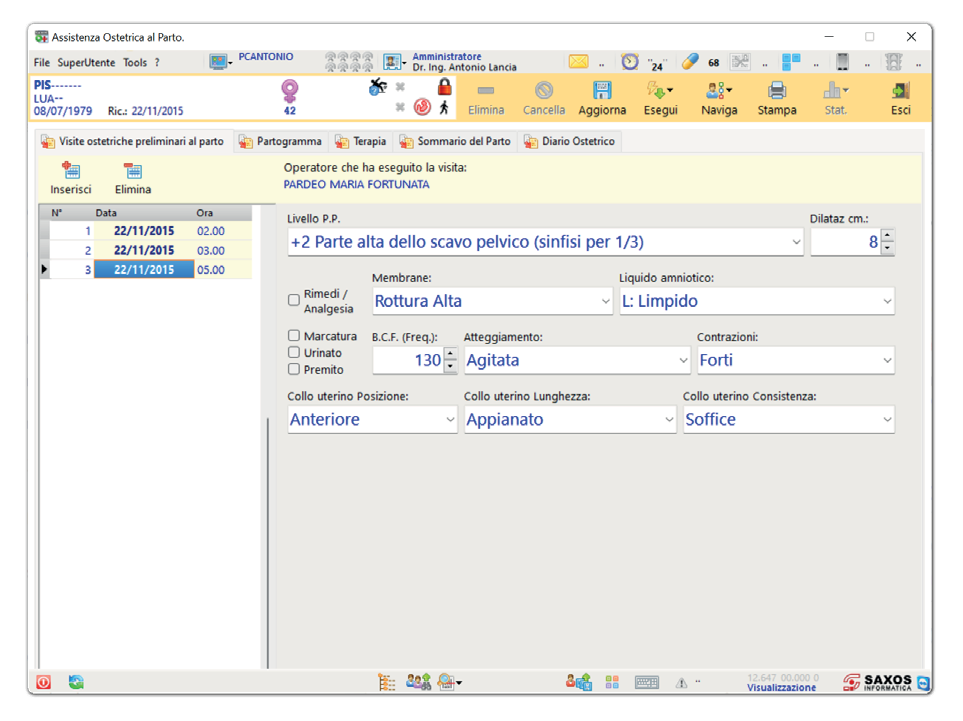Click the user transfer icon in status bar

tap(579, 682)
